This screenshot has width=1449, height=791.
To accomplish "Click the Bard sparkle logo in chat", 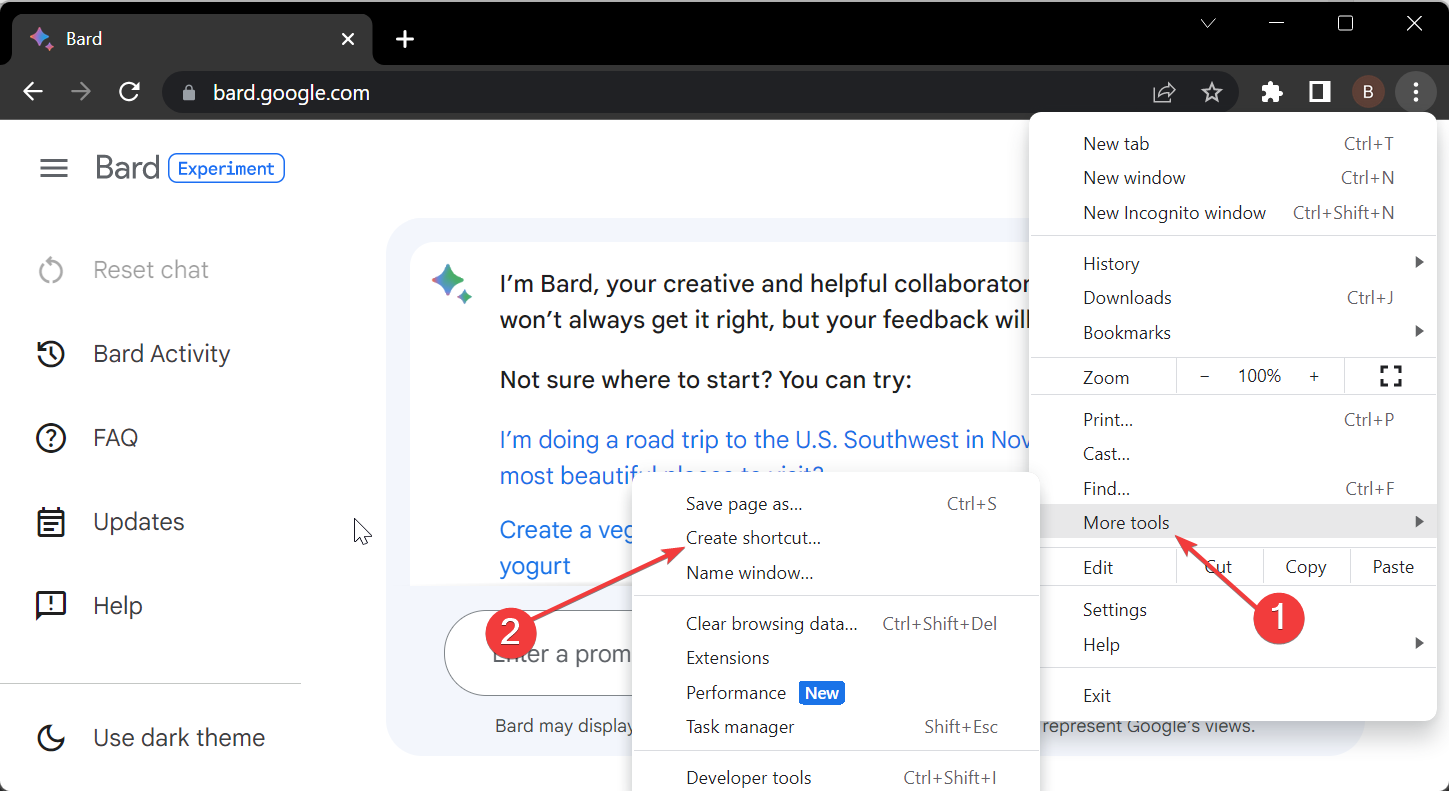I will [452, 284].
